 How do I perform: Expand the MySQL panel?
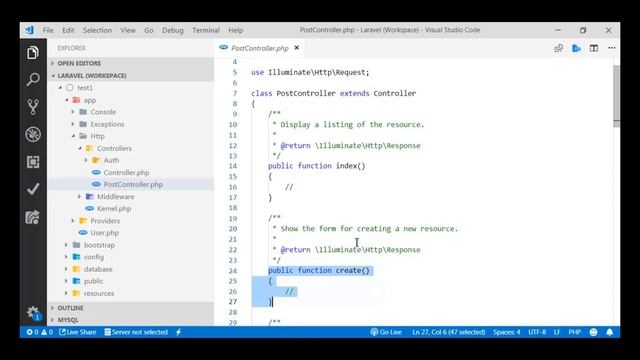pos(130,320)
